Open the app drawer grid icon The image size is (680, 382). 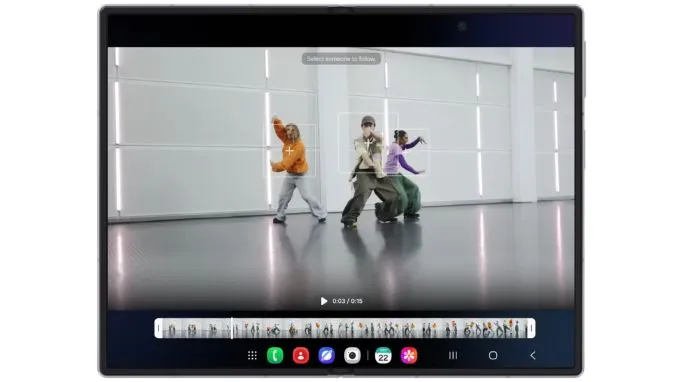(x=252, y=356)
